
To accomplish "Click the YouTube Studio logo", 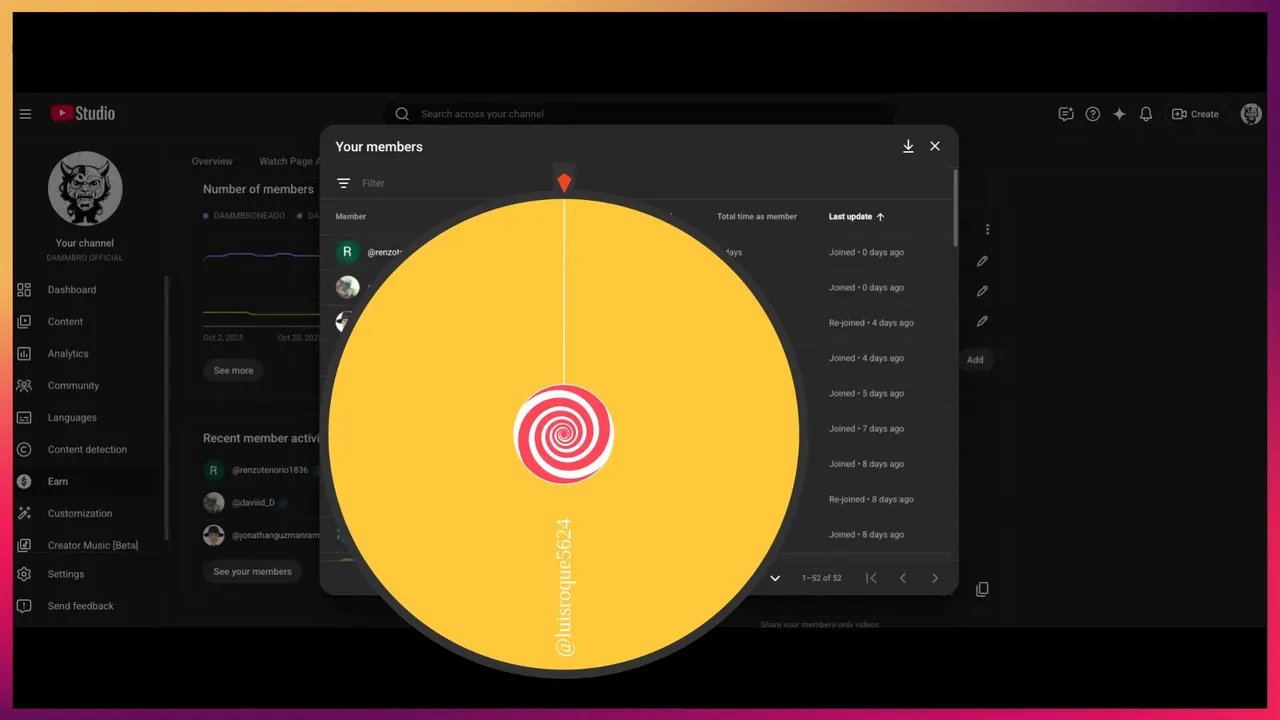I will pyautogui.click(x=83, y=114).
